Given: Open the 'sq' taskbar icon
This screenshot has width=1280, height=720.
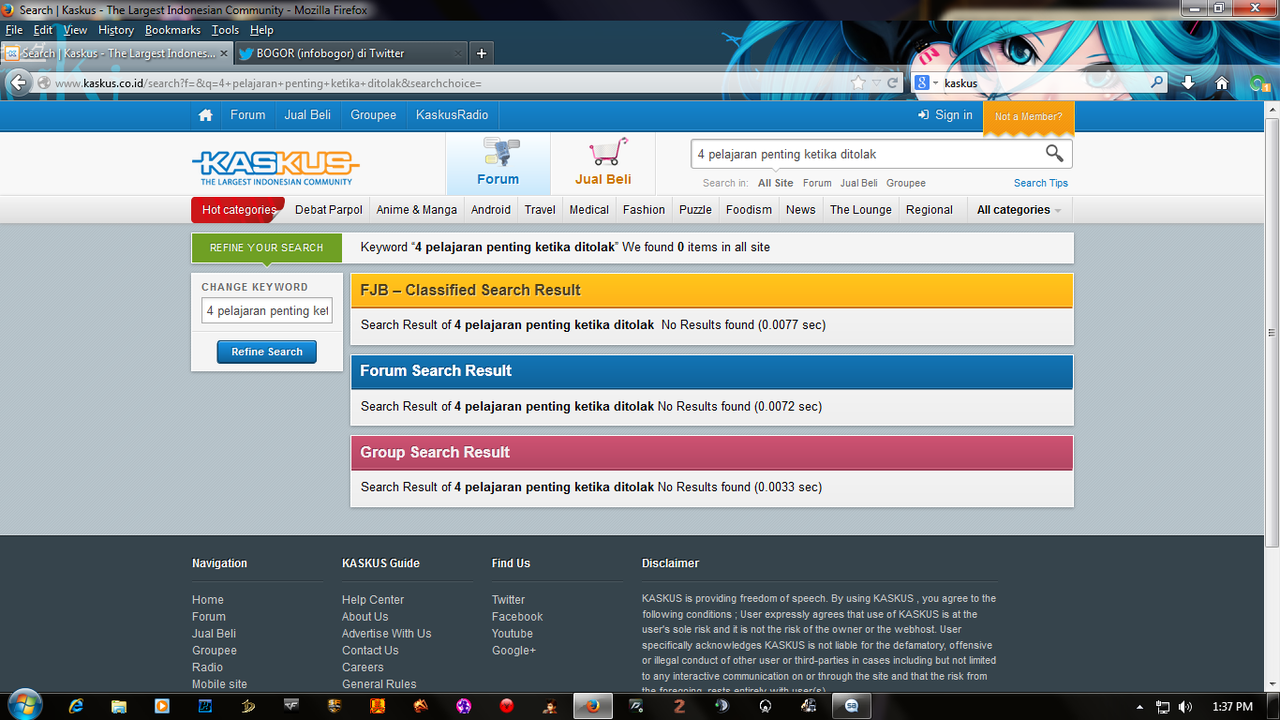Looking at the screenshot, I should point(851,706).
